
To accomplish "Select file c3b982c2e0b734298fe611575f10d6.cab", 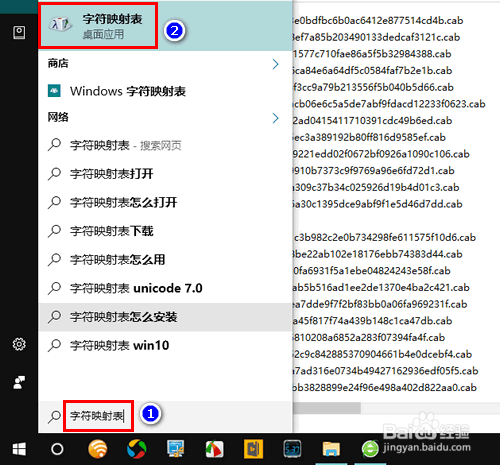I will (384, 237).
